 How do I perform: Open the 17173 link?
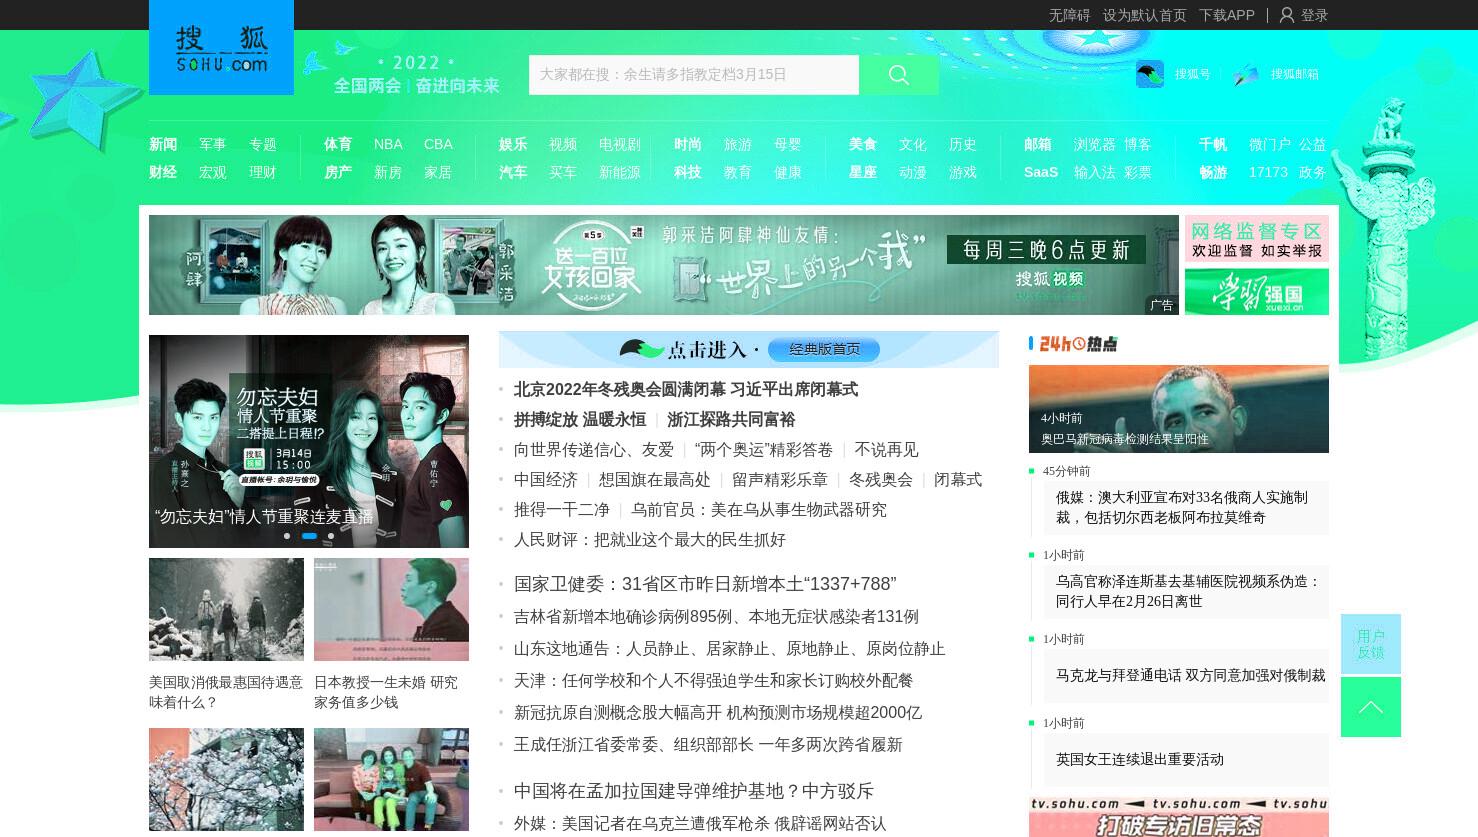click(x=1268, y=172)
